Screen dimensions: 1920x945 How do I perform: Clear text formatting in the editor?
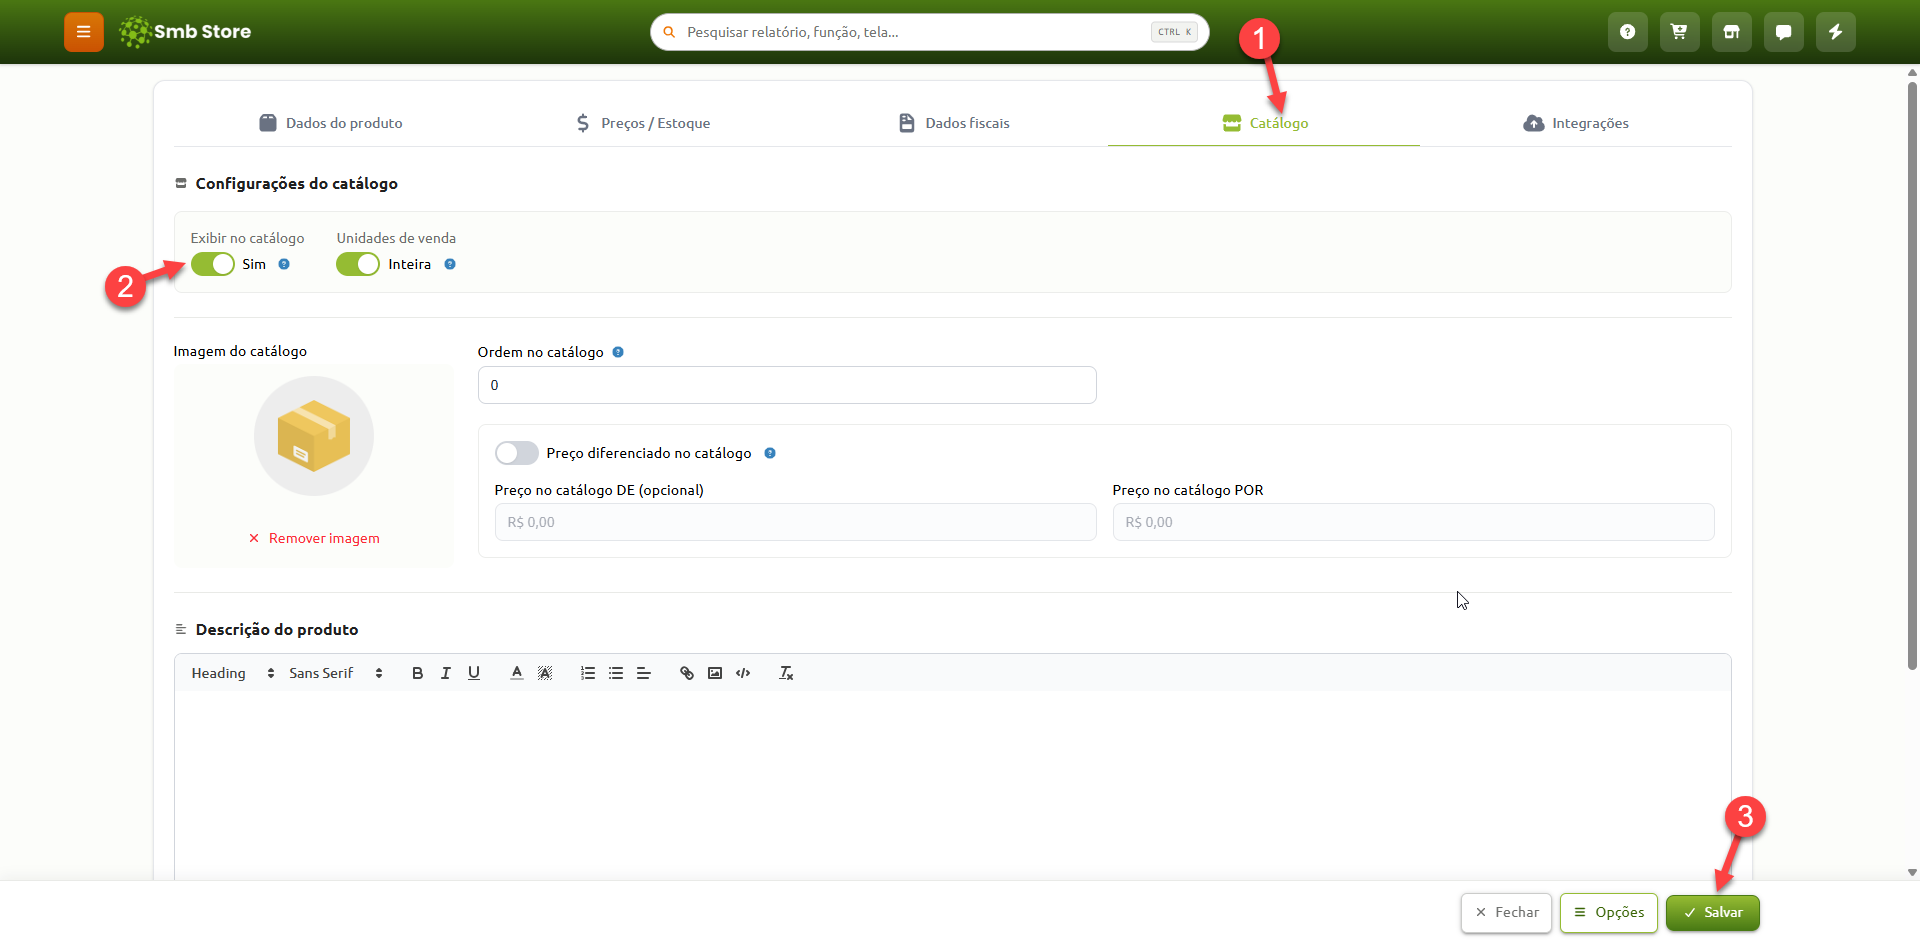786,673
